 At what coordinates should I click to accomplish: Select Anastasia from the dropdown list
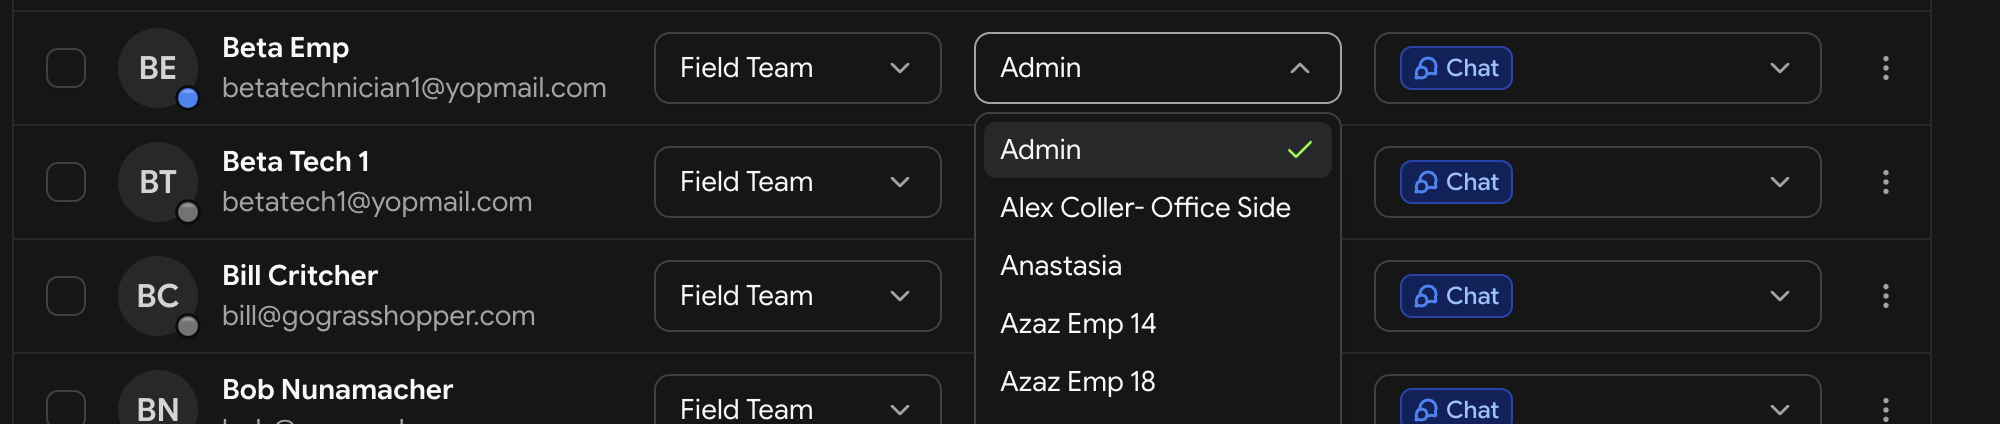(x=1158, y=266)
